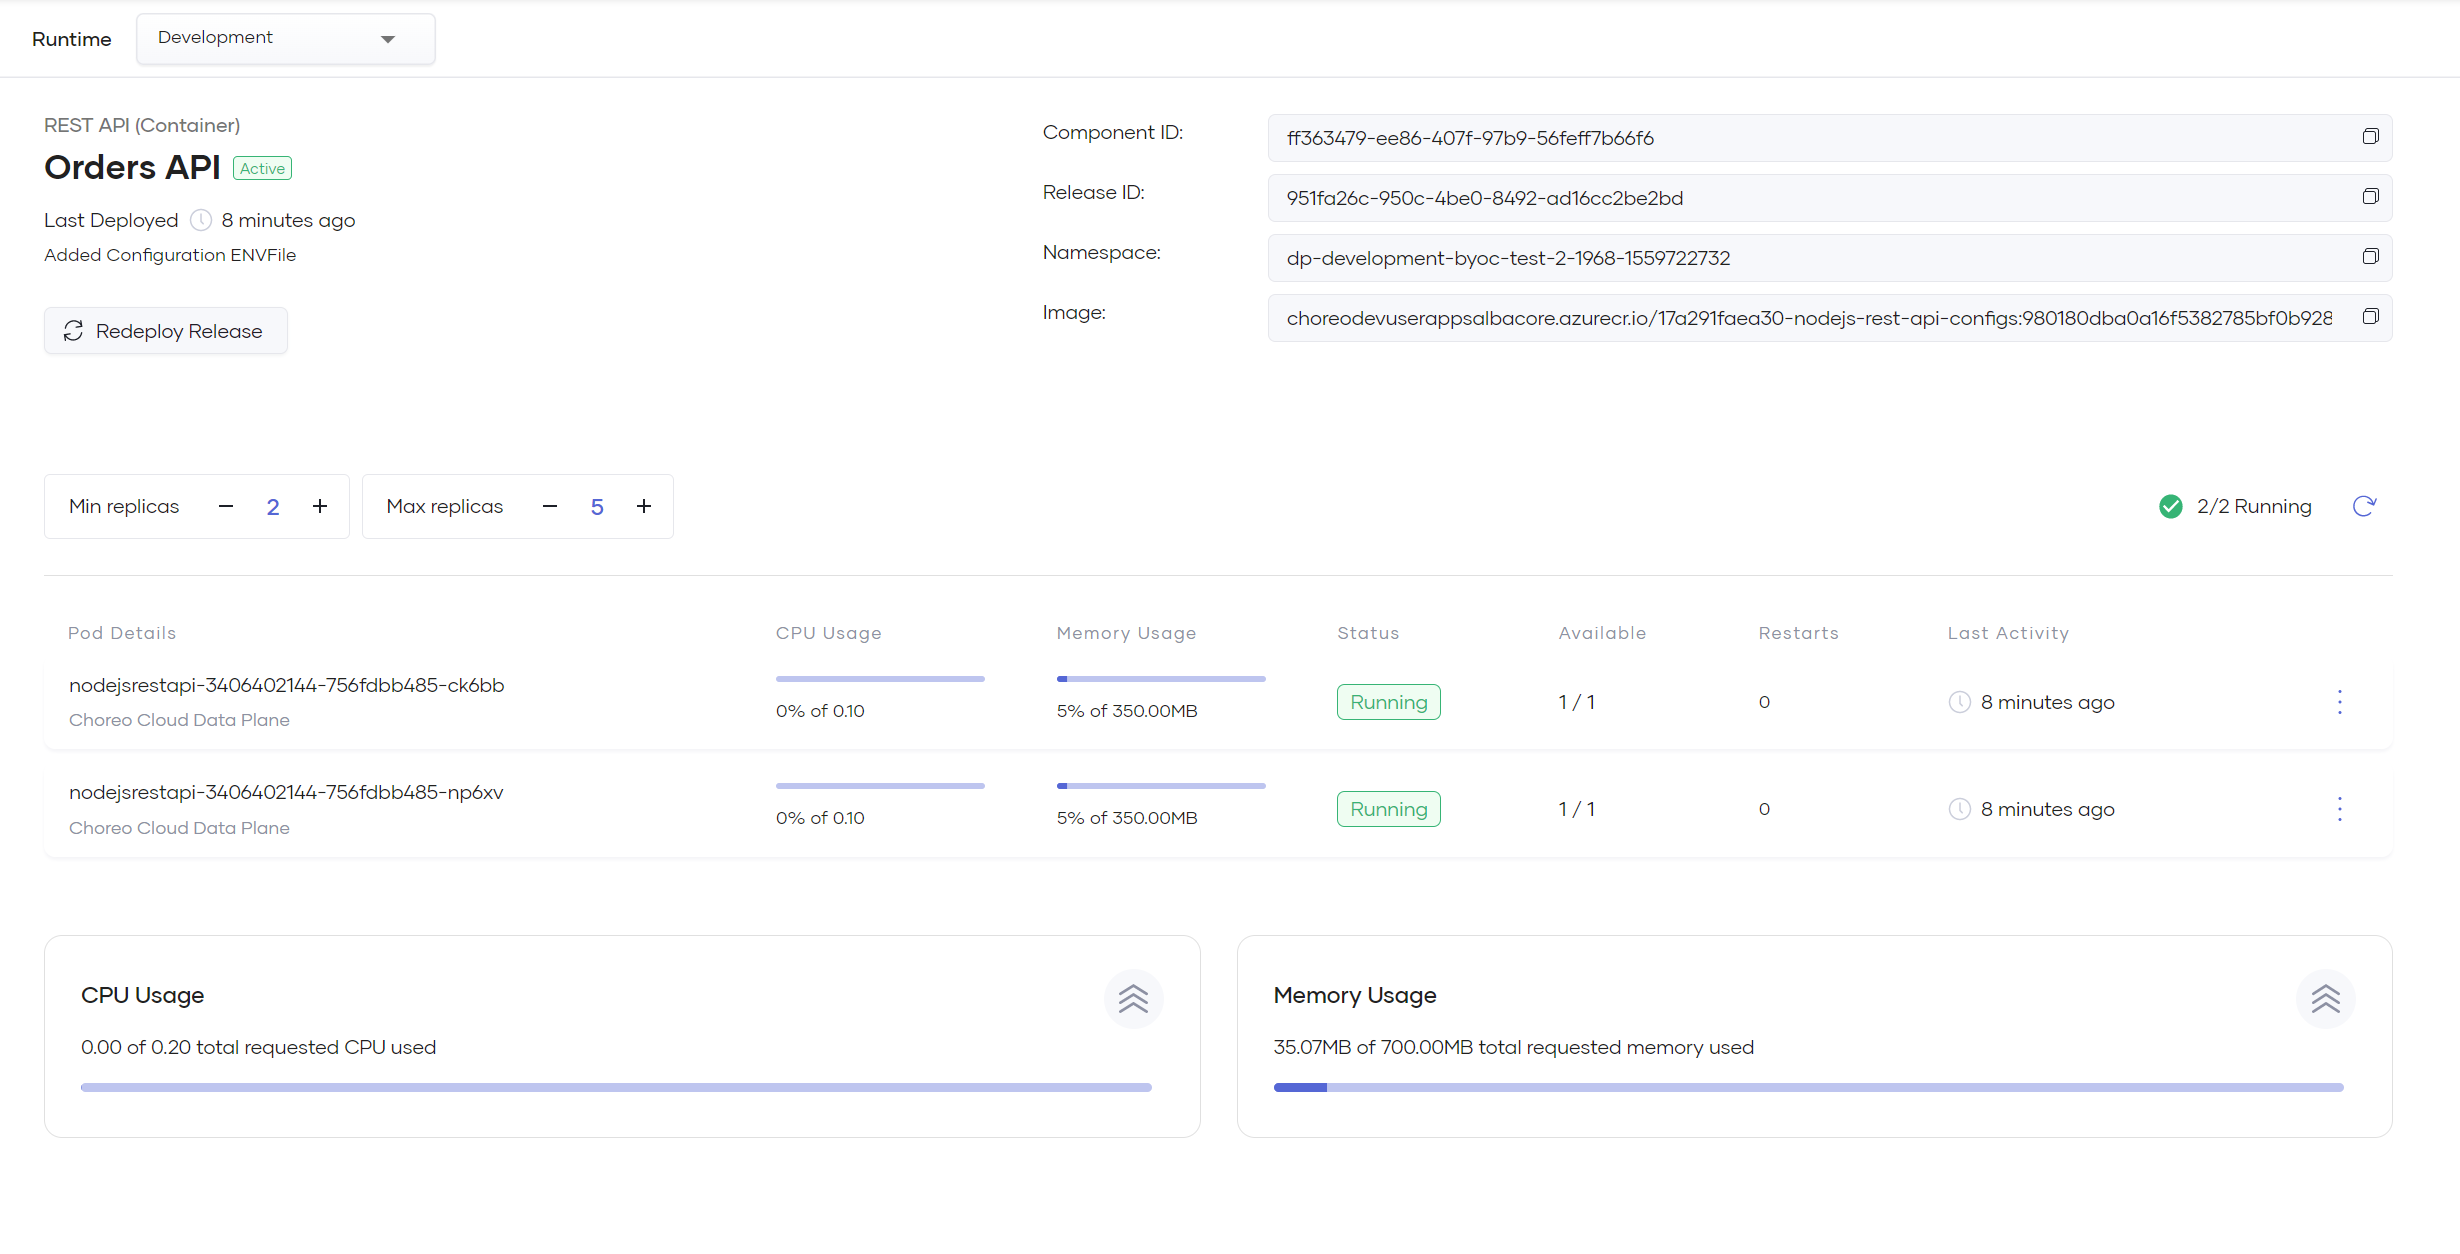
Task: Click the Image path text field
Action: tap(1808, 318)
